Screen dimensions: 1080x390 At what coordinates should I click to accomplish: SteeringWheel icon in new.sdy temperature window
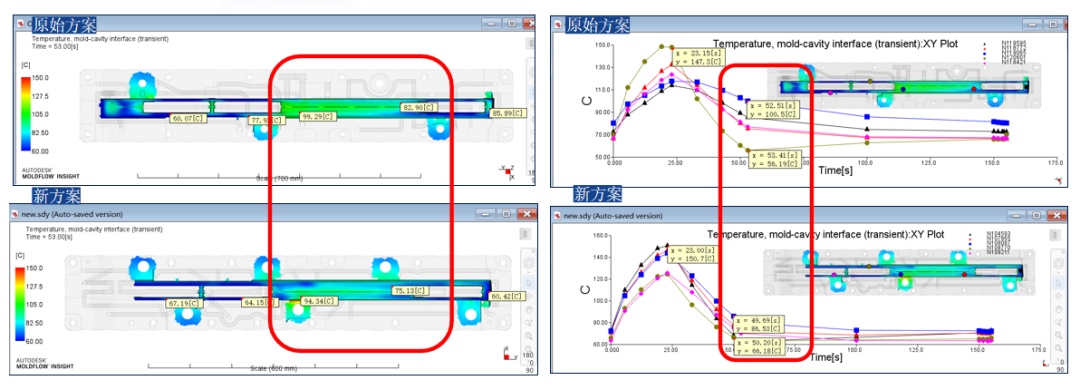pyautogui.click(x=528, y=264)
